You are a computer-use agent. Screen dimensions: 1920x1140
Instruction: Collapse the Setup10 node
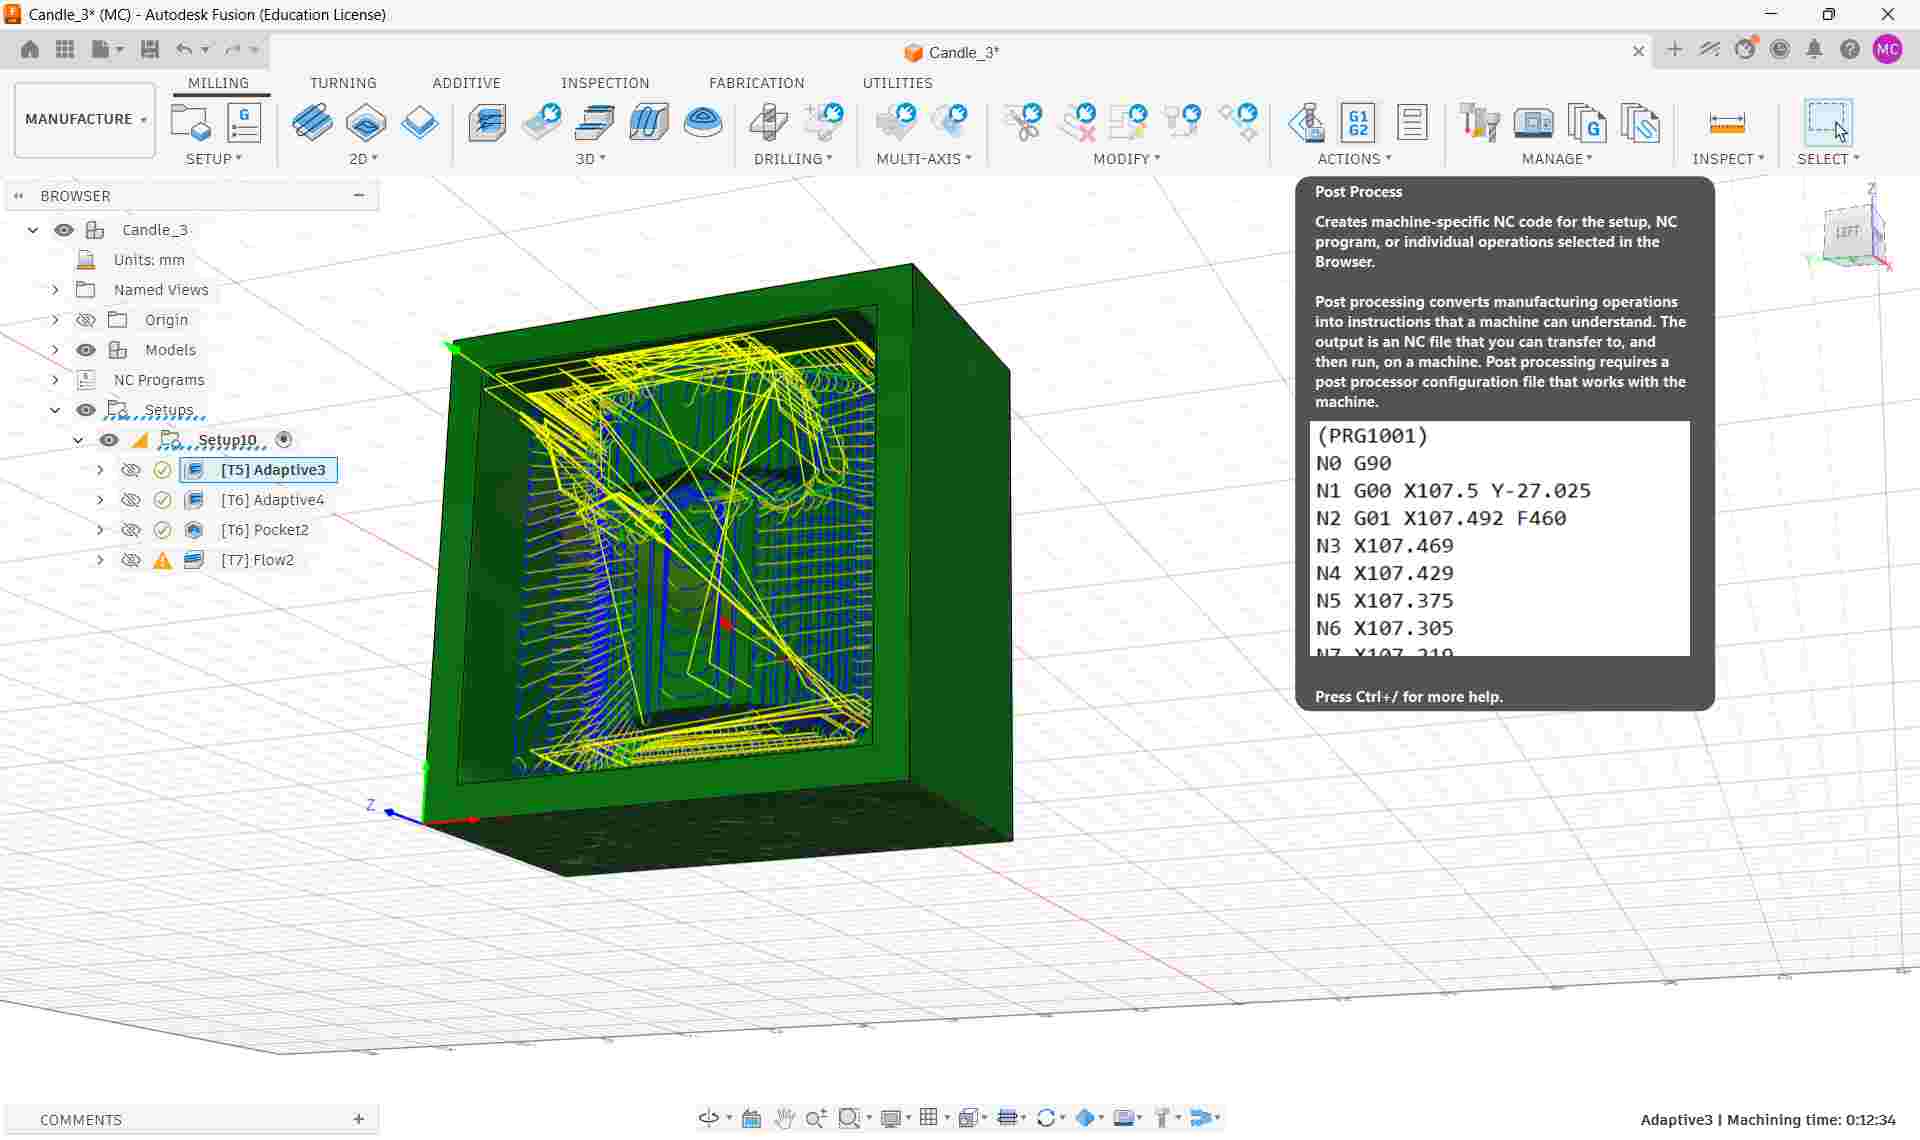click(x=78, y=440)
